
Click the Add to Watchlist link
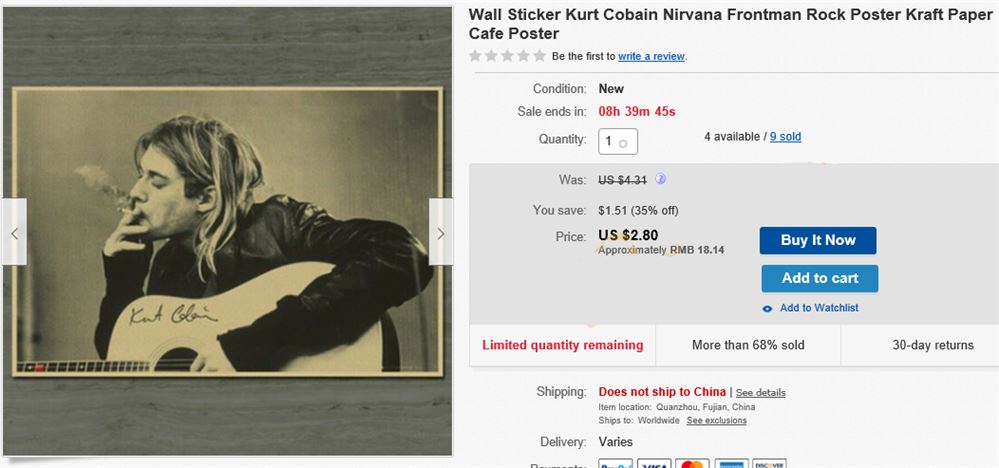[x=819, y=308]
